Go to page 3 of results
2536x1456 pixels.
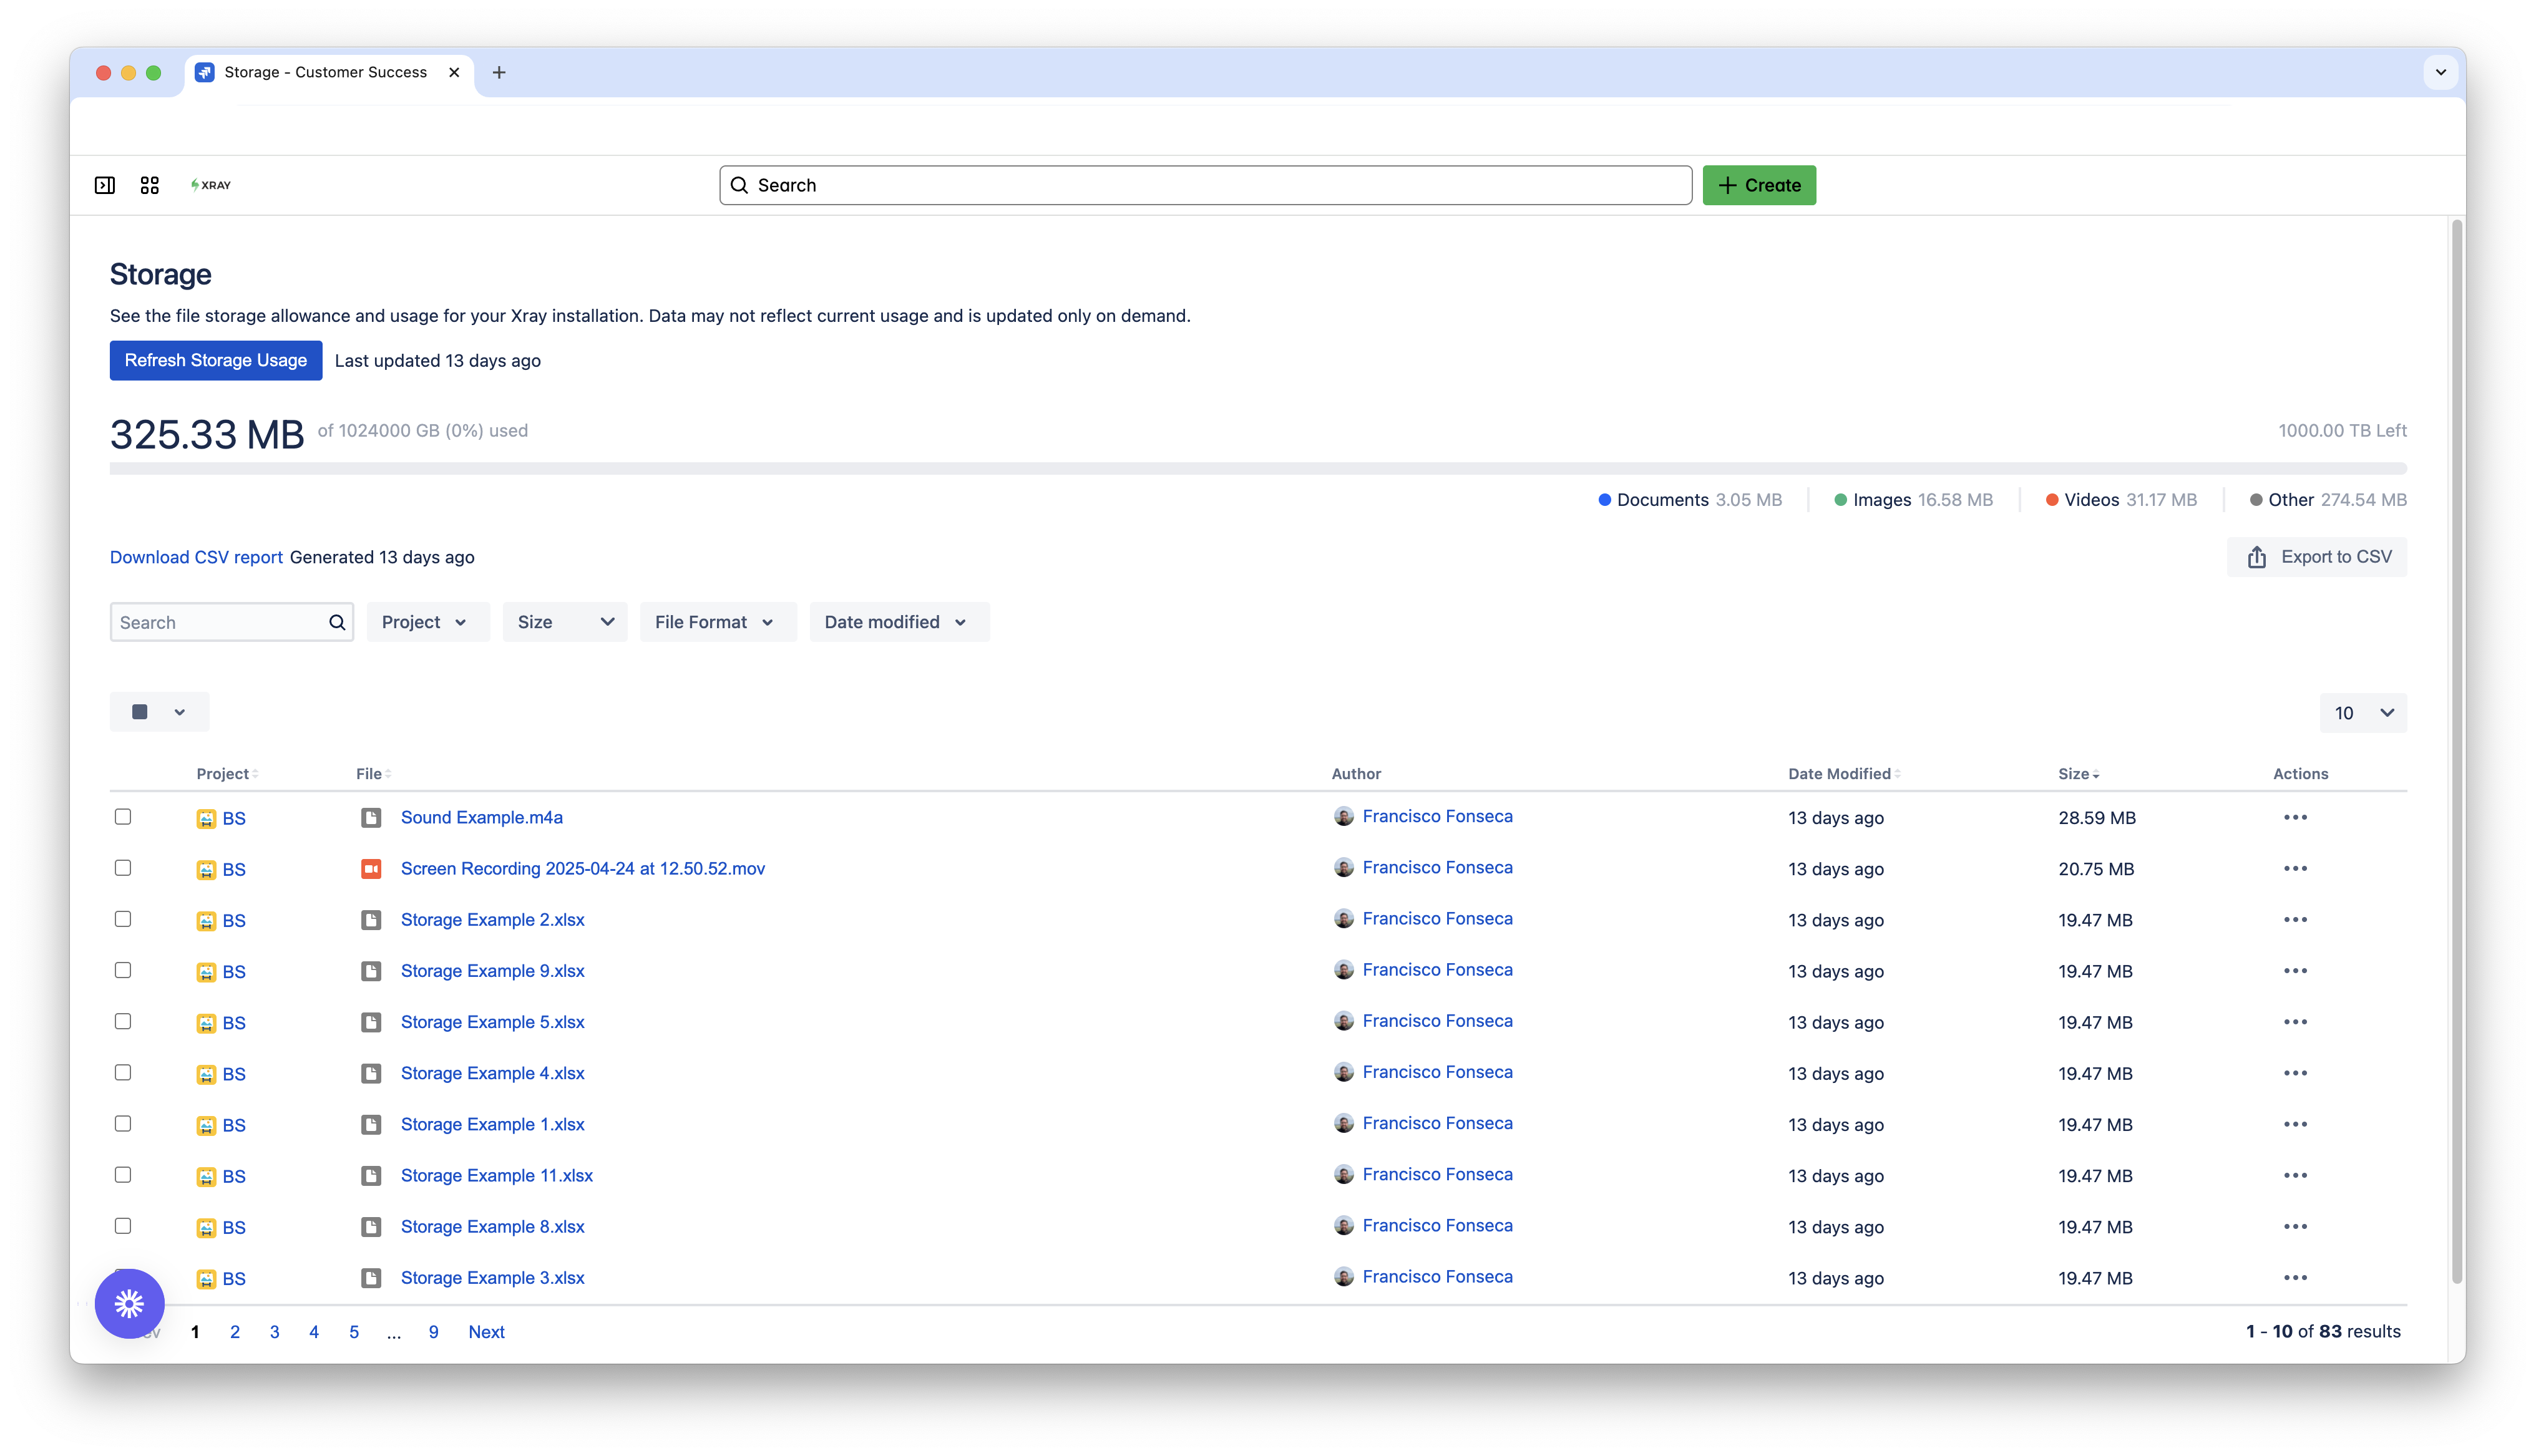[x=274, y=1332]
